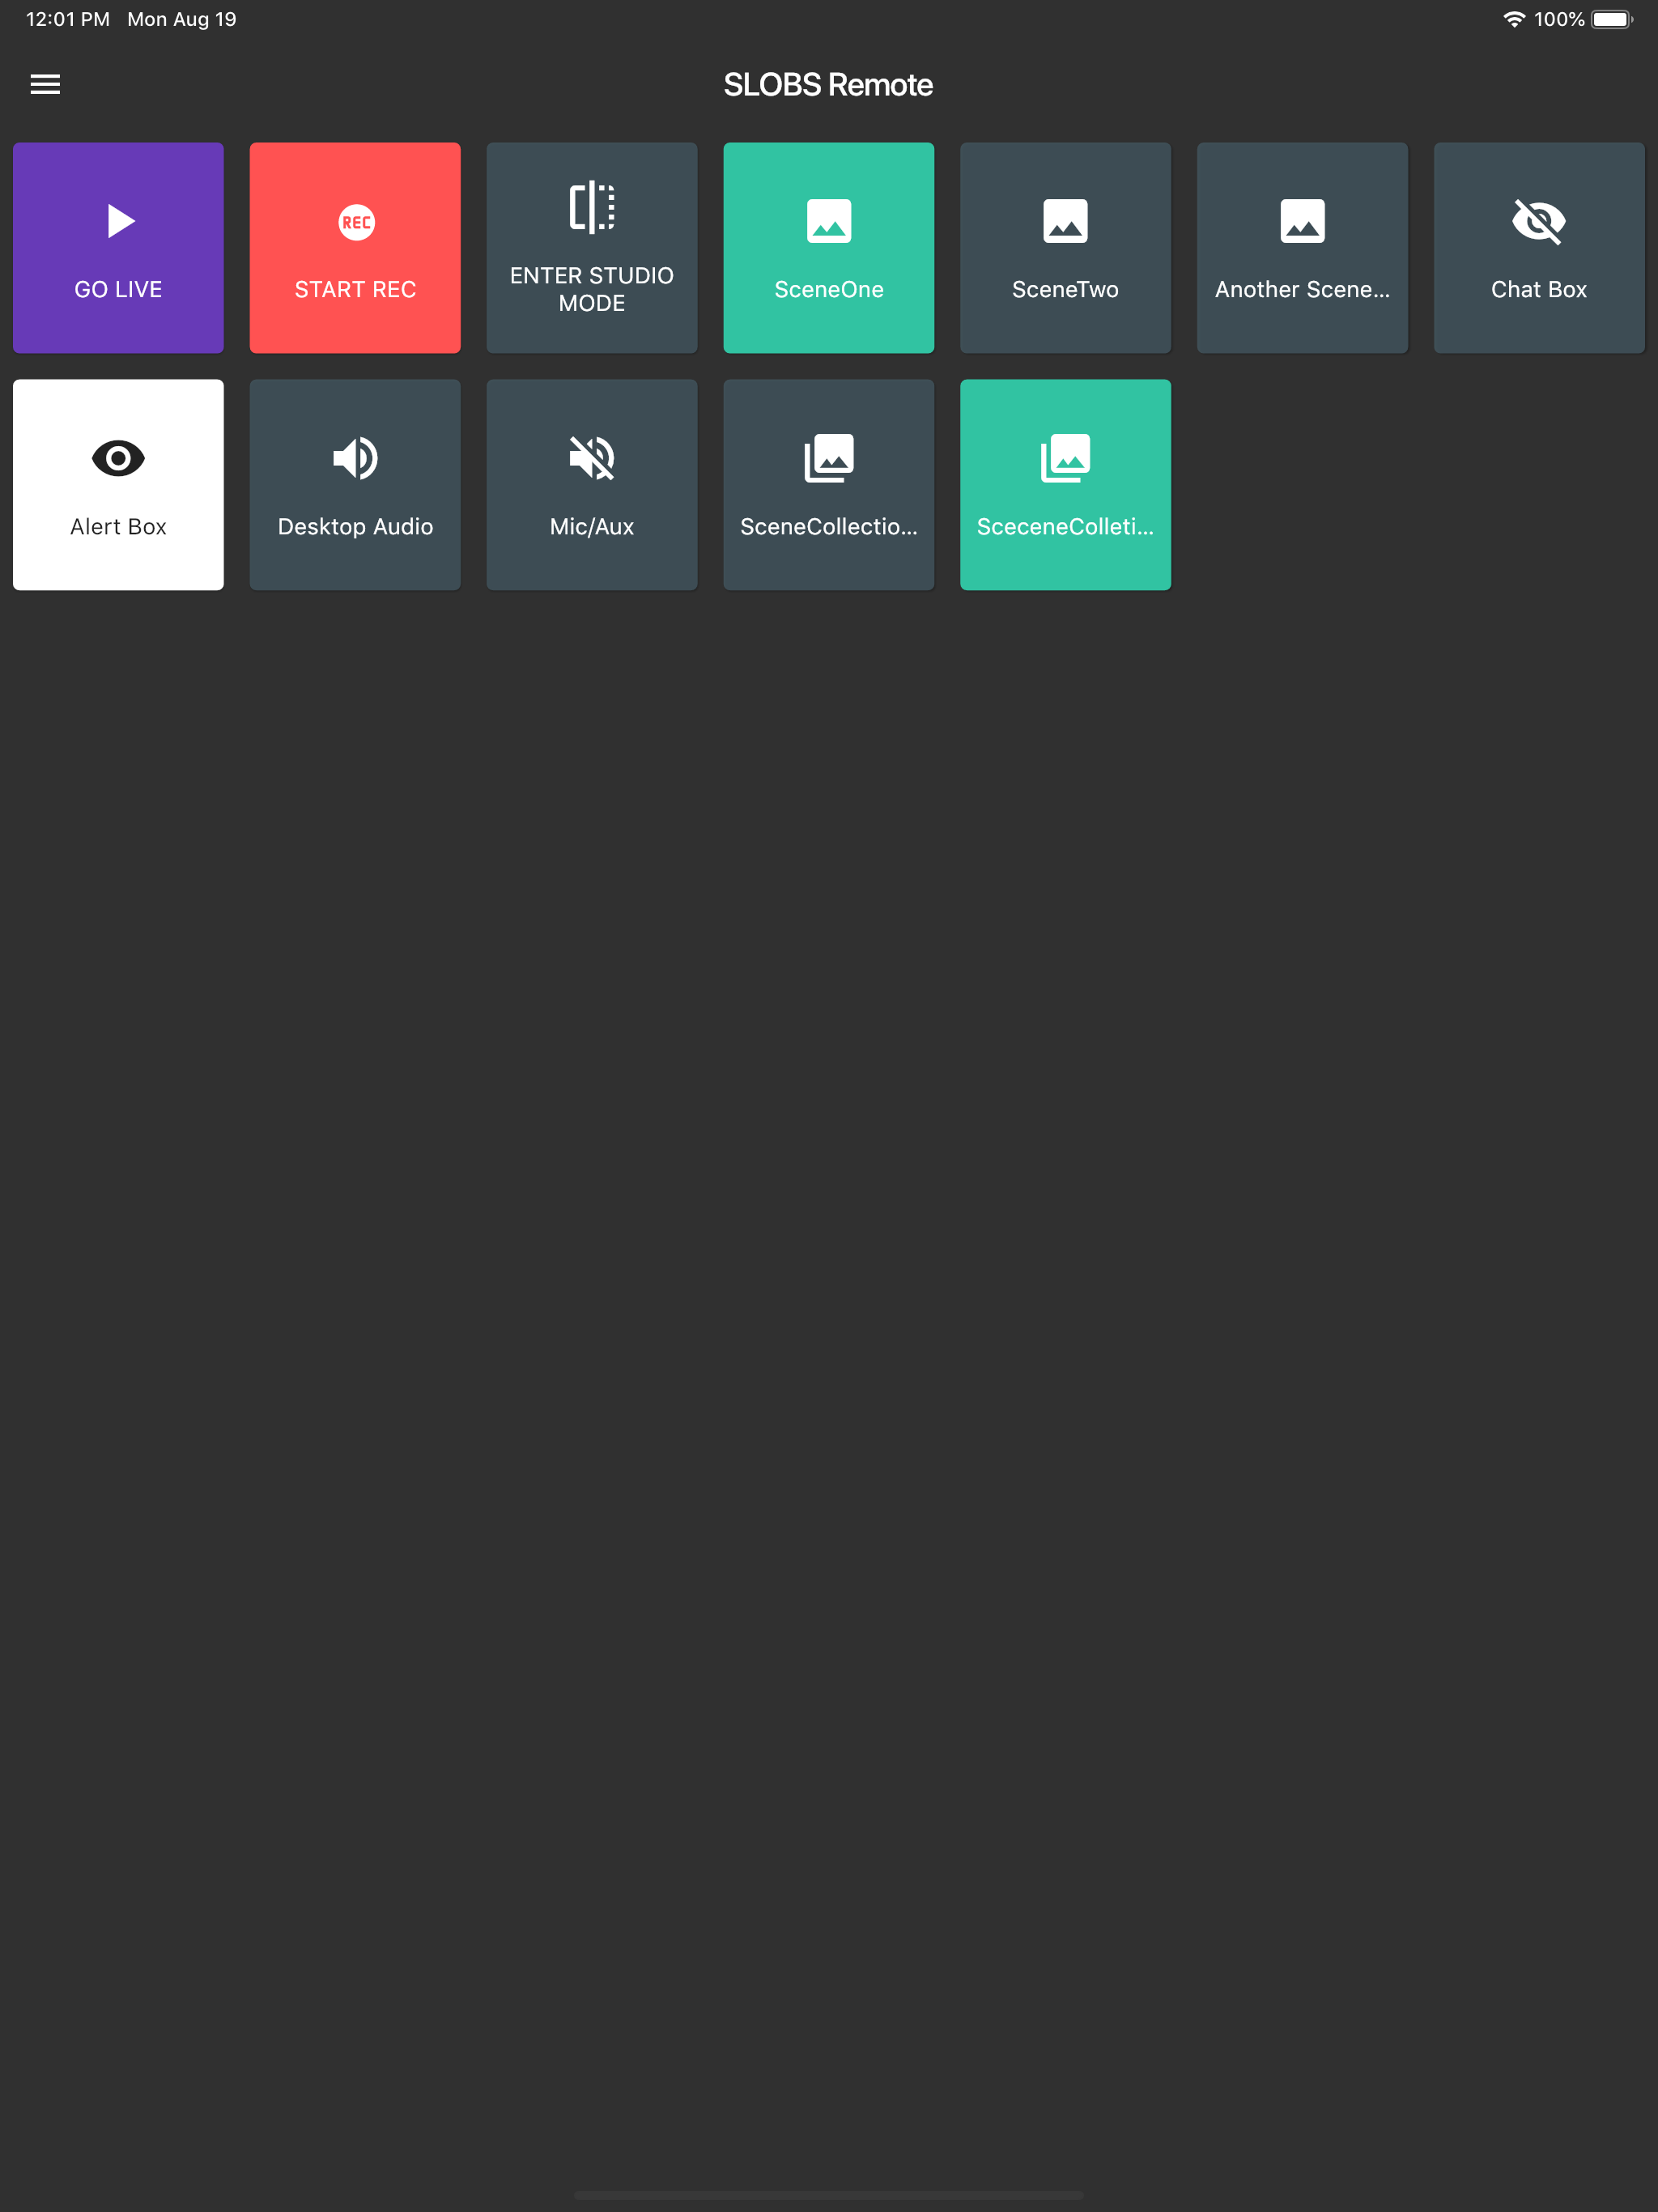Load the SceneCollectio... collection tile

click(829, 485)
